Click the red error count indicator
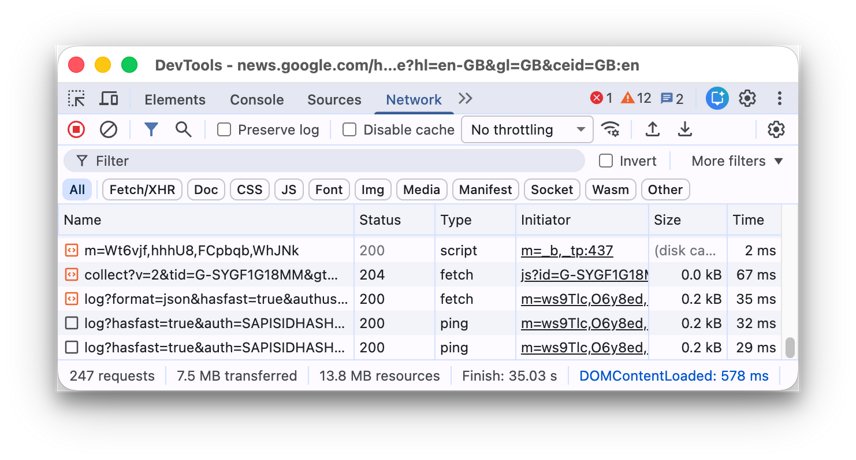 click(601, 98)
